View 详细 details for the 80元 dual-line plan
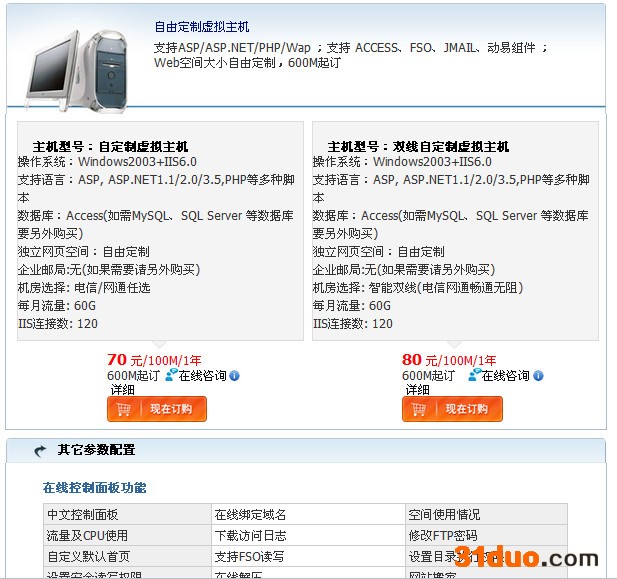This screenshot has width=617, height=579. [x=417, y=390]
